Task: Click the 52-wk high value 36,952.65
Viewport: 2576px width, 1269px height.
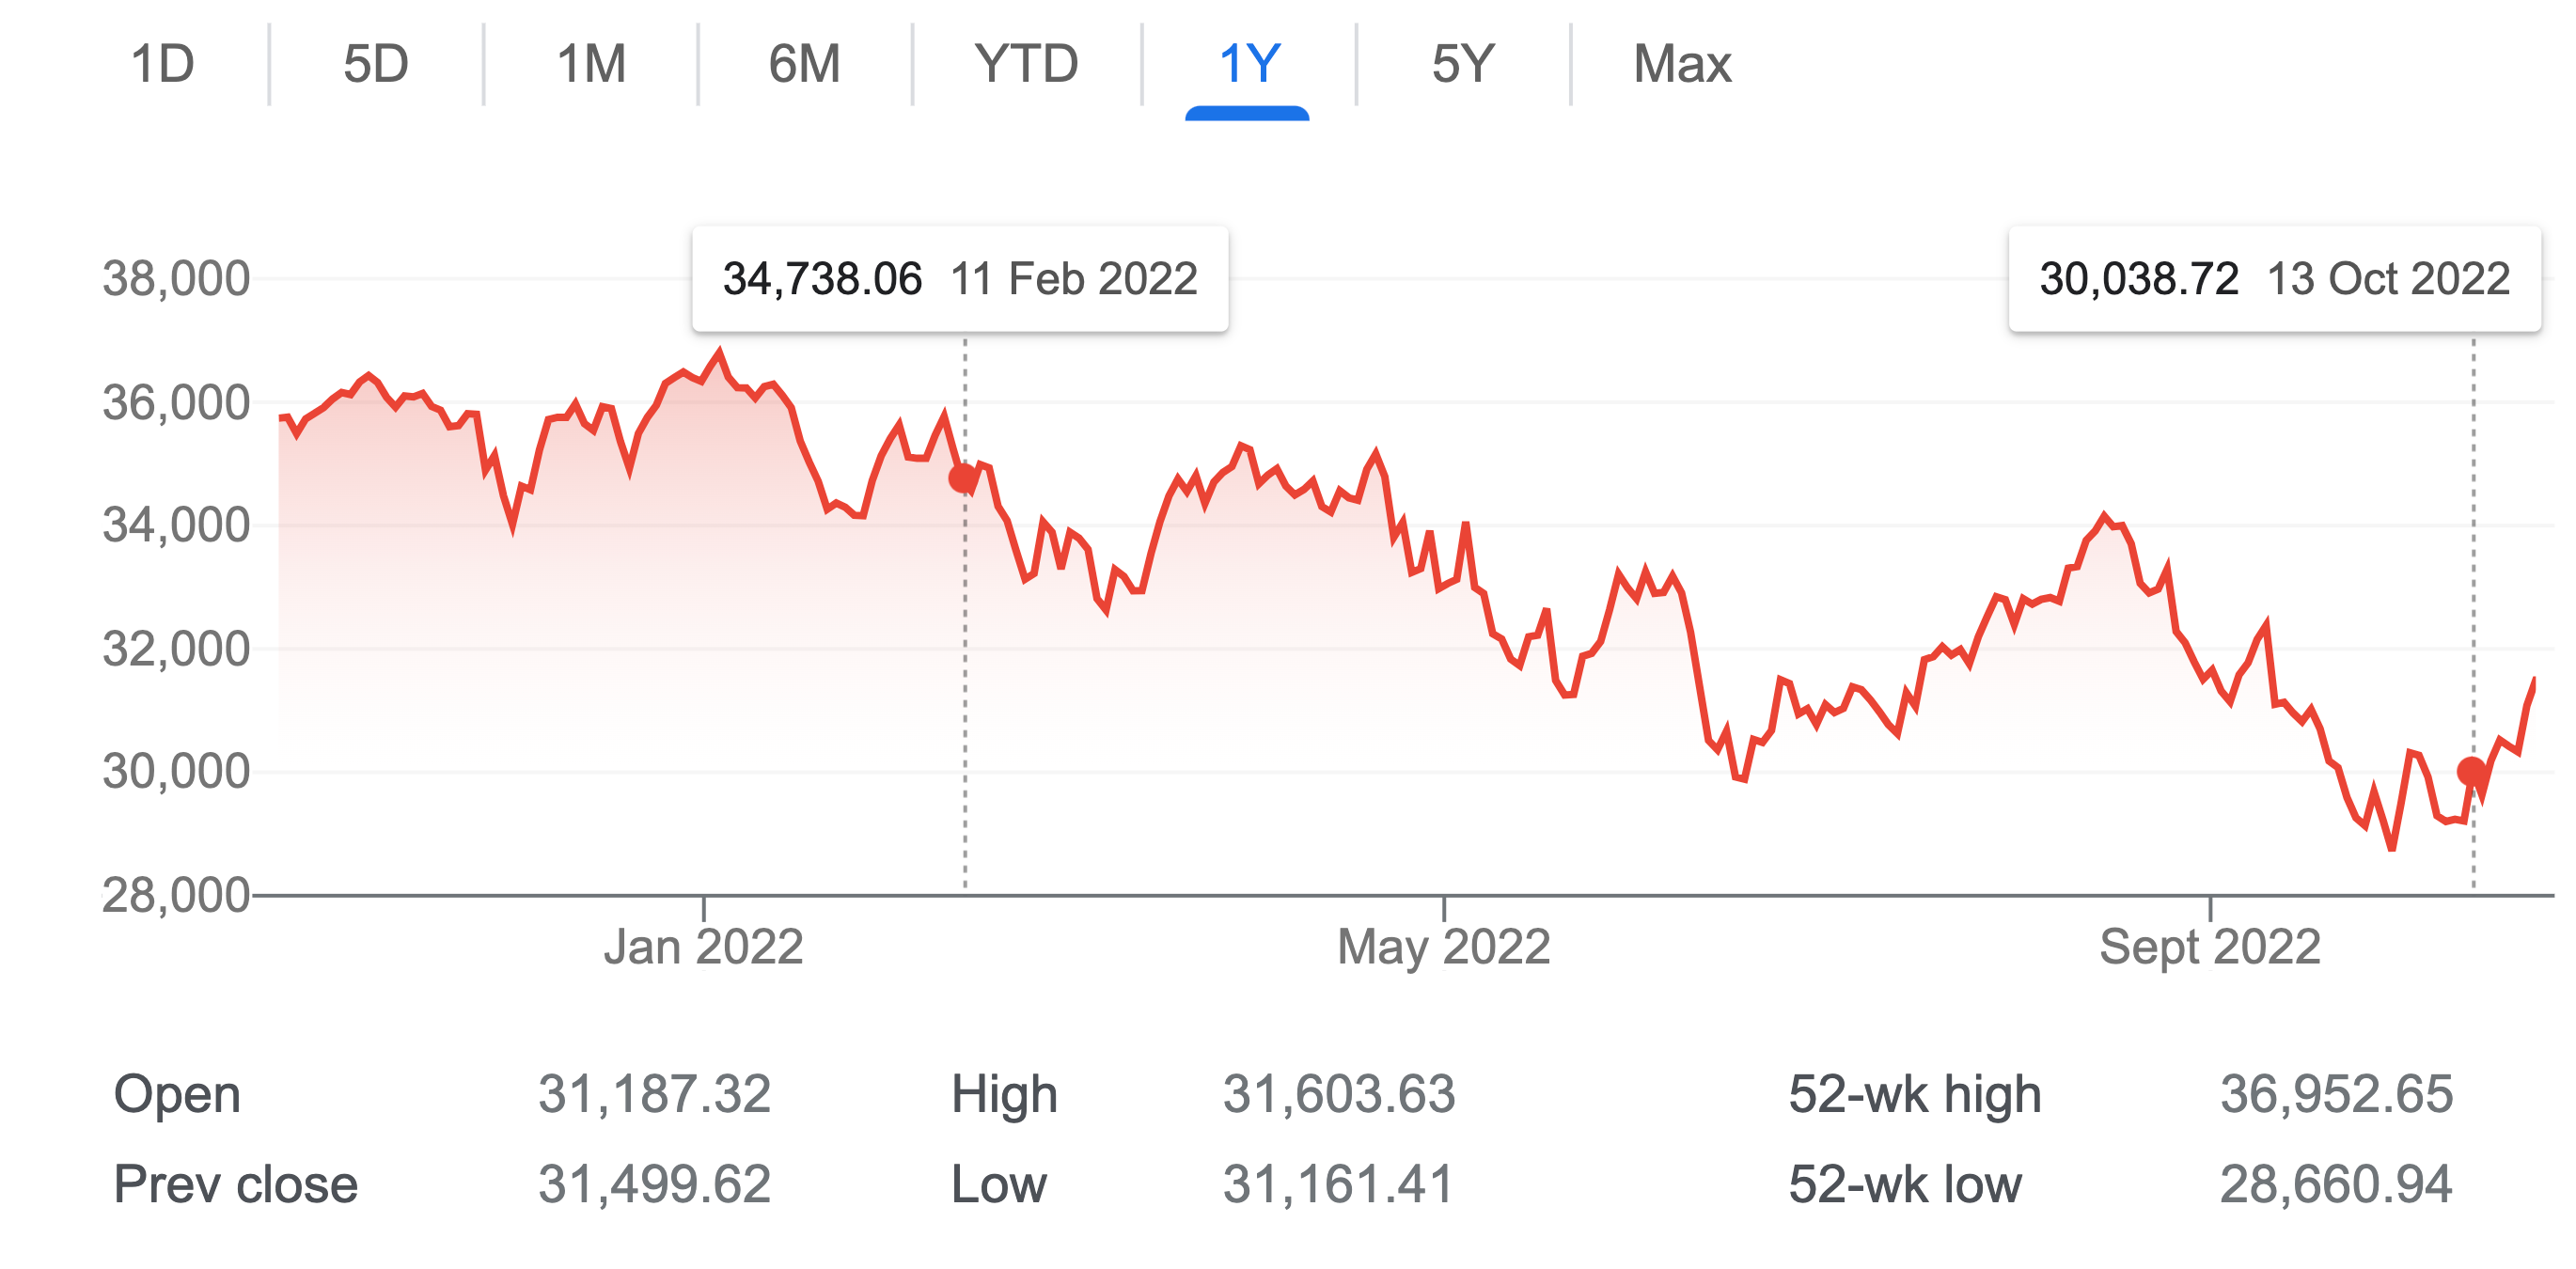Action: coord(2336,1094)
